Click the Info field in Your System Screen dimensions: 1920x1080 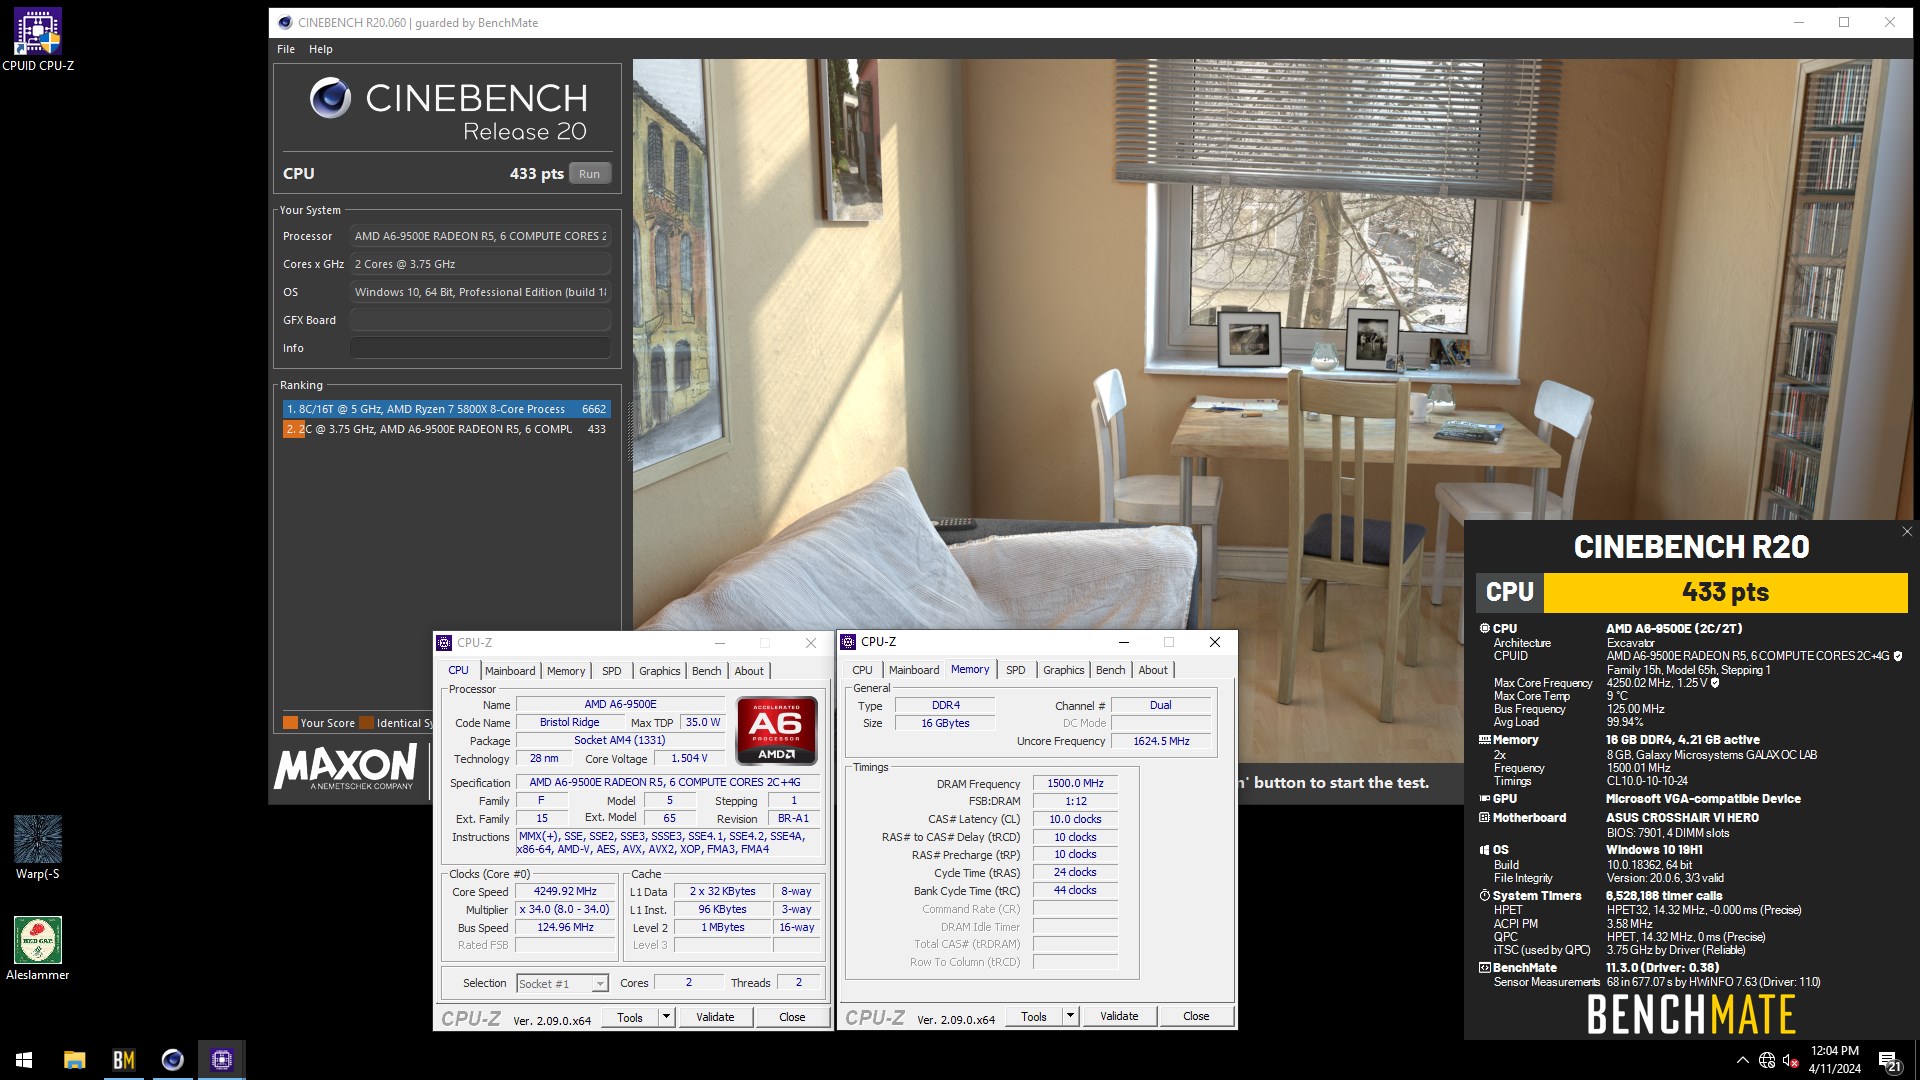pos(480,348)
